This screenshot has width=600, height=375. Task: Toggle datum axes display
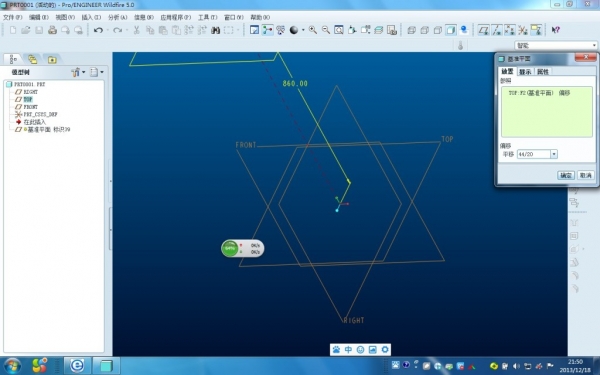(497, 30)
